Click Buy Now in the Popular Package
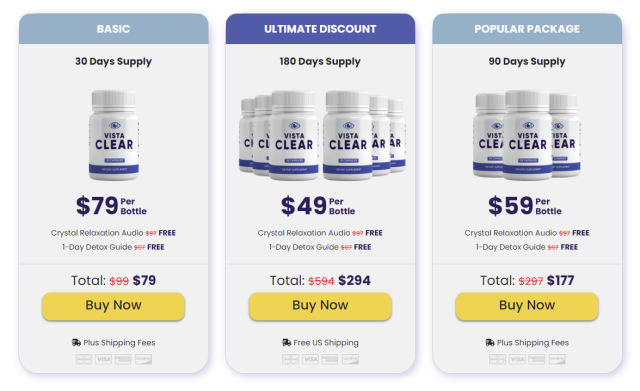This screenshot has height=391, width=640. [x=527, y=306]
